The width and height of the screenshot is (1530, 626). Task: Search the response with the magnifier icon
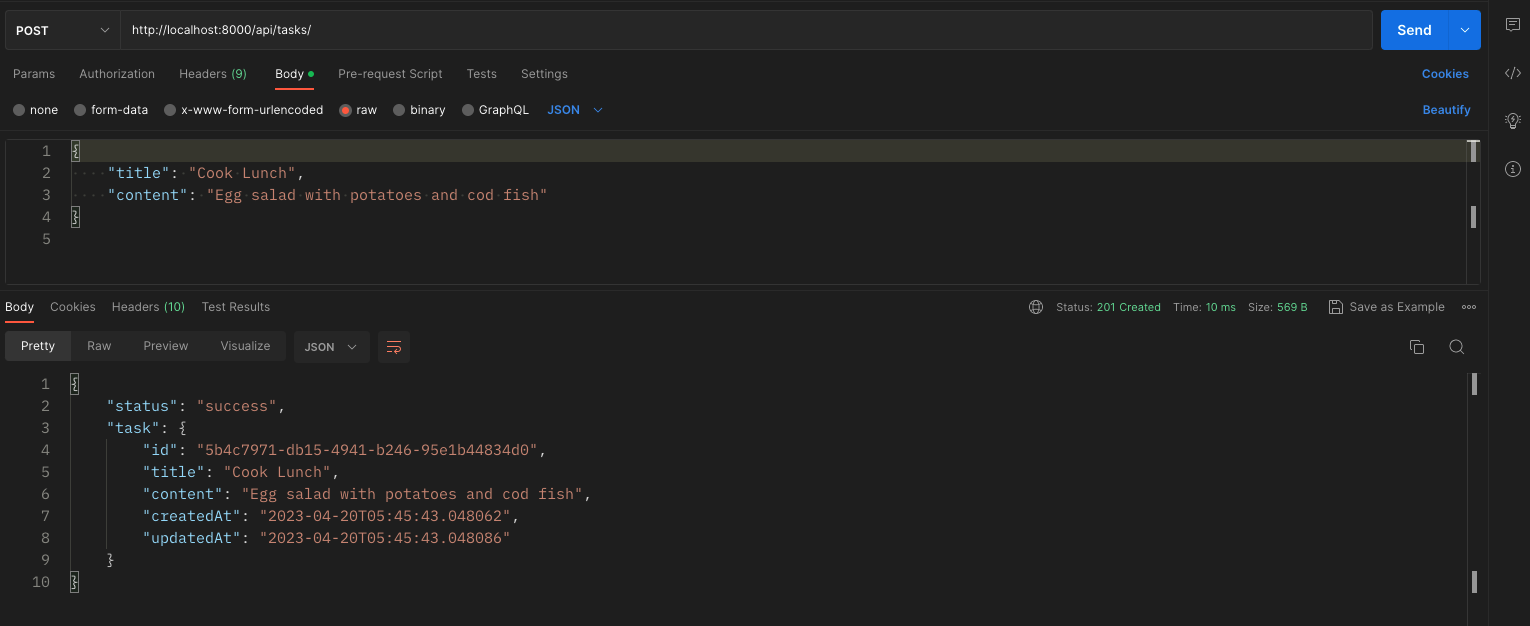pos(1457,347)
